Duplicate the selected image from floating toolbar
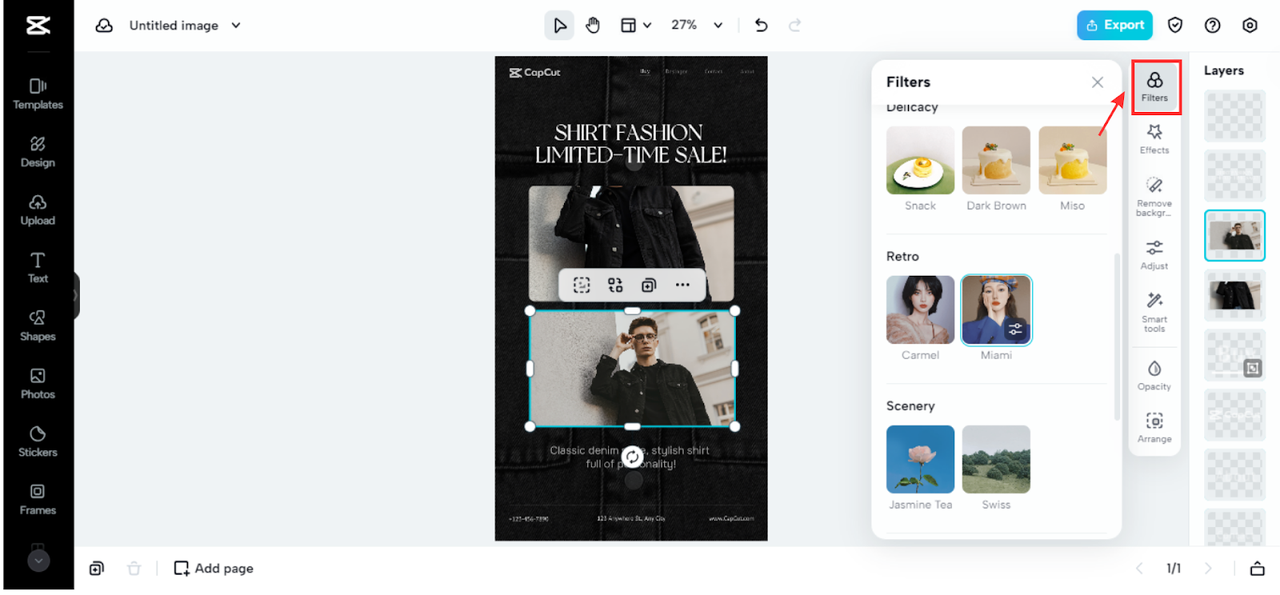This screenshot has height=595, width=1280. tap(649, 285)
